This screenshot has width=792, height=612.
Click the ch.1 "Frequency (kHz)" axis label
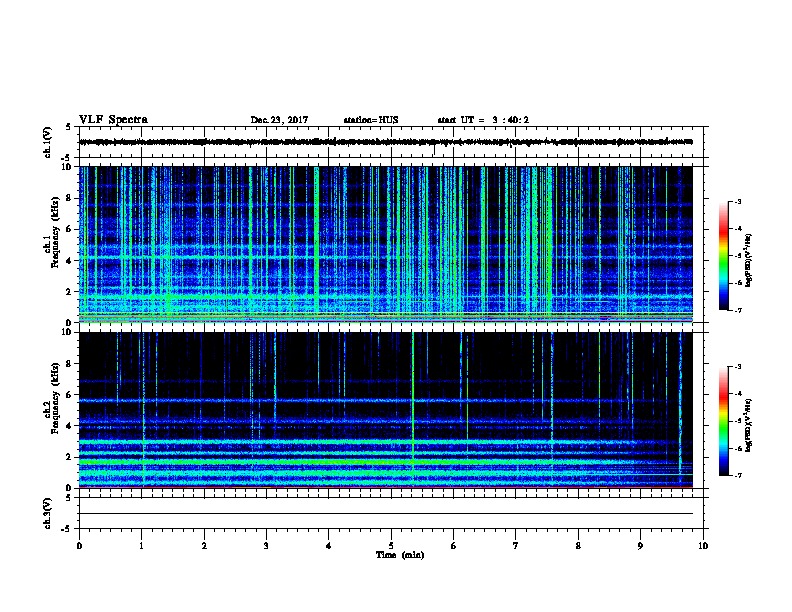click(55, 233)
